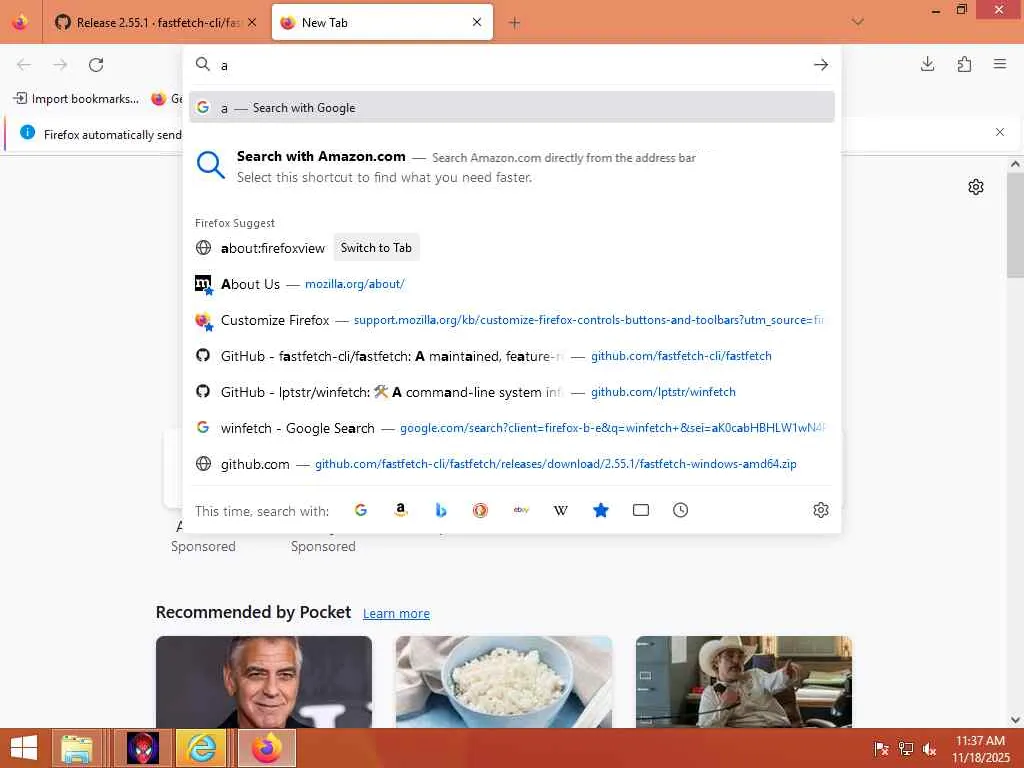The height and width of the screenshot is (768, 1024).
Task: Click the Switch to Tab button
Action: pos(376,248)
